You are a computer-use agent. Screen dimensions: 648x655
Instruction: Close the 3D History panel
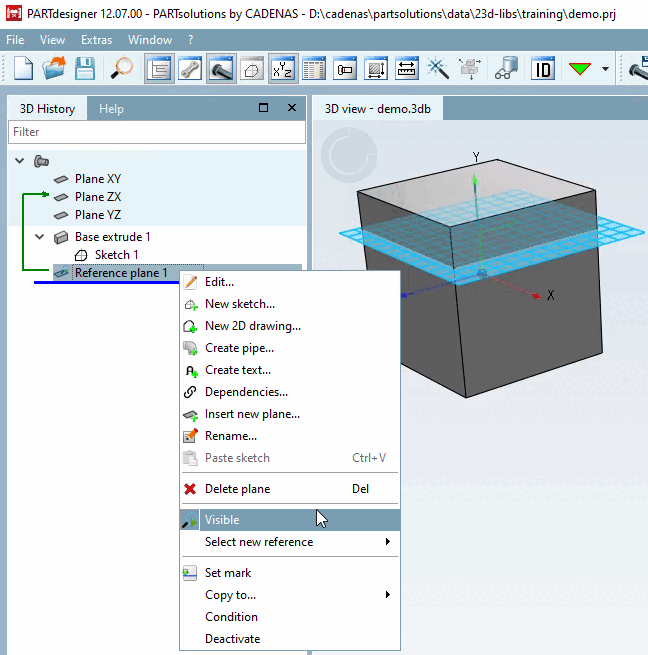tap(292, 108)
